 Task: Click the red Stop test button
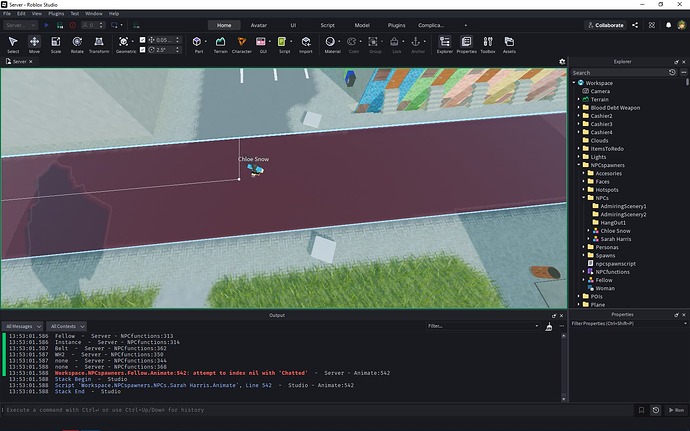click(x=73, y=25)
